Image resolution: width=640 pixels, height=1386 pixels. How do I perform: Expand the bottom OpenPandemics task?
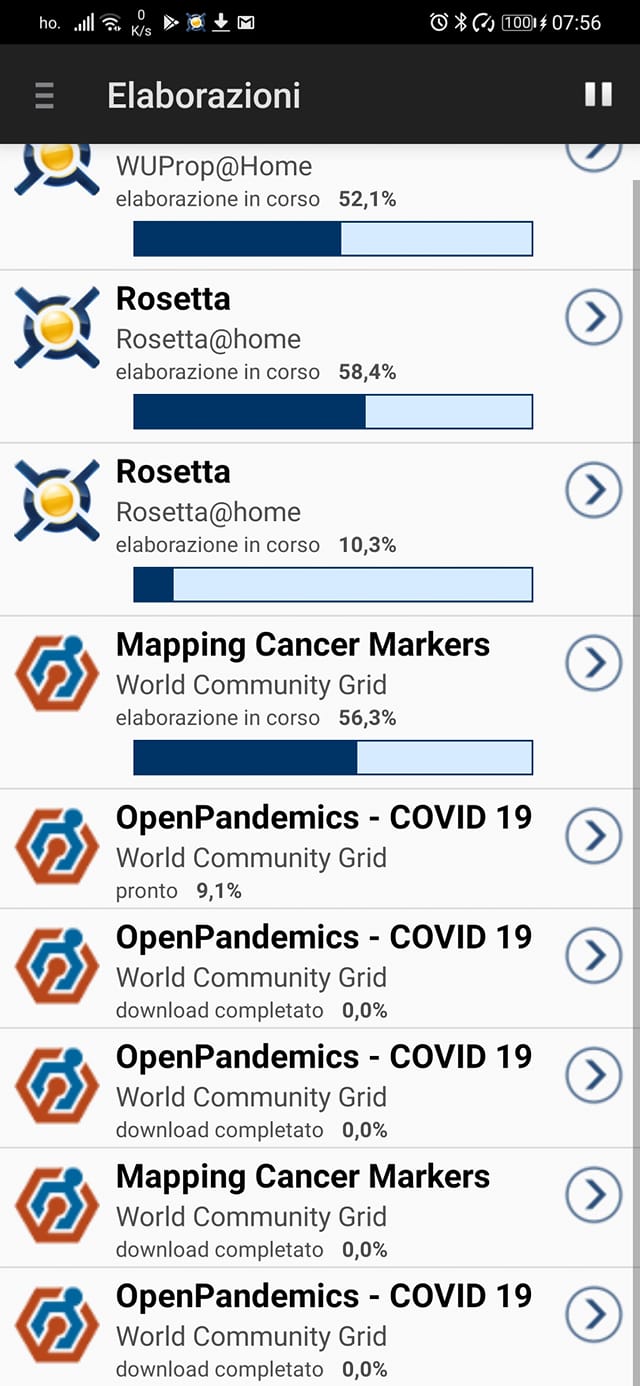(594, 1316)
